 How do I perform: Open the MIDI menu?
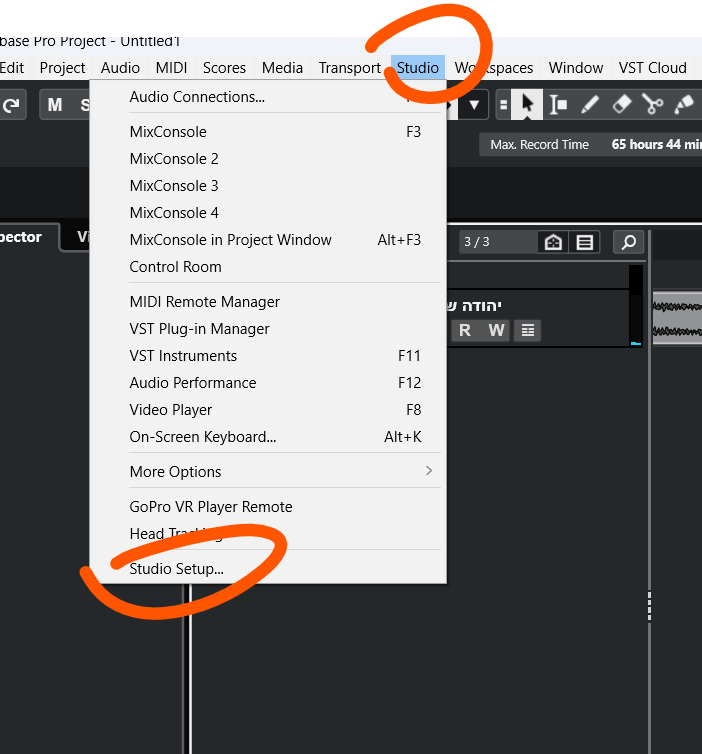coord(171,68)
